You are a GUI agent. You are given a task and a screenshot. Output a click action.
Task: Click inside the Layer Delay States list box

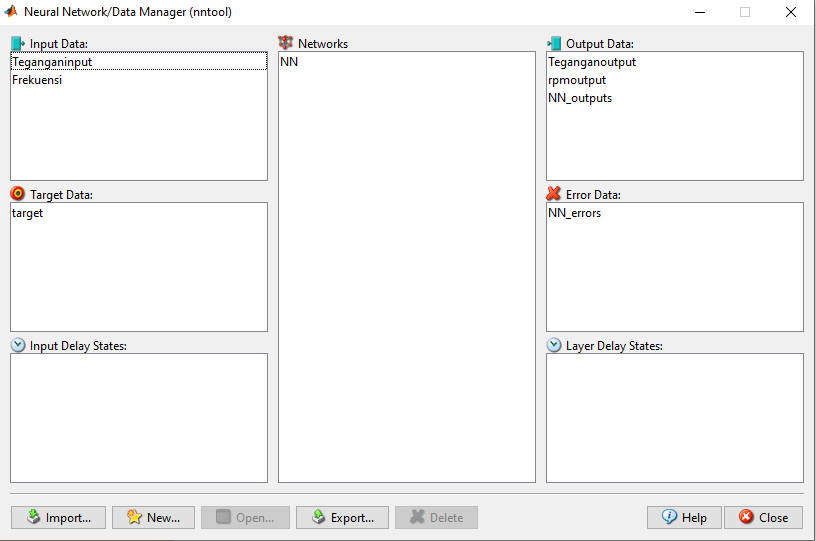pyautogui.click(x=675, y=418)
